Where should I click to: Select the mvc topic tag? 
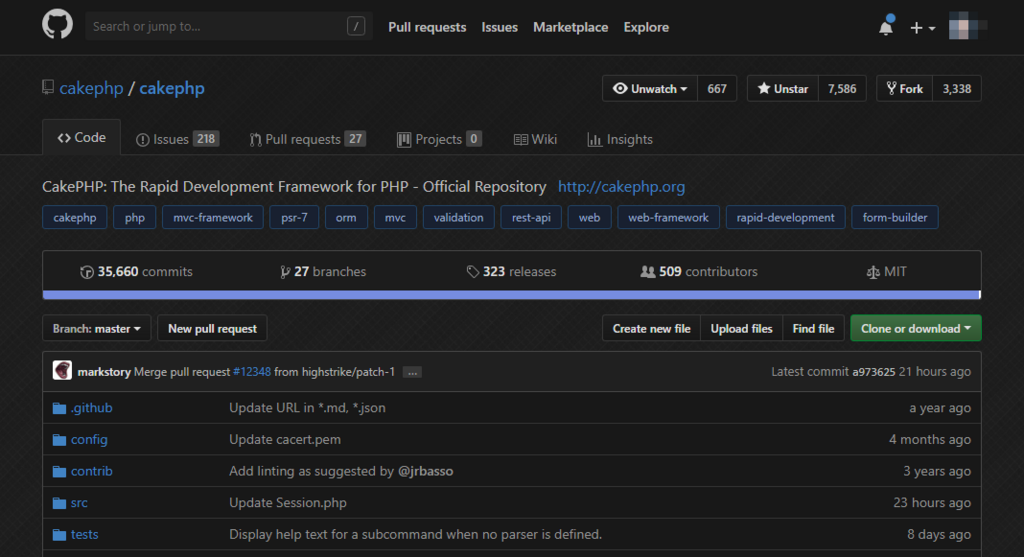(x=395, y=217)
